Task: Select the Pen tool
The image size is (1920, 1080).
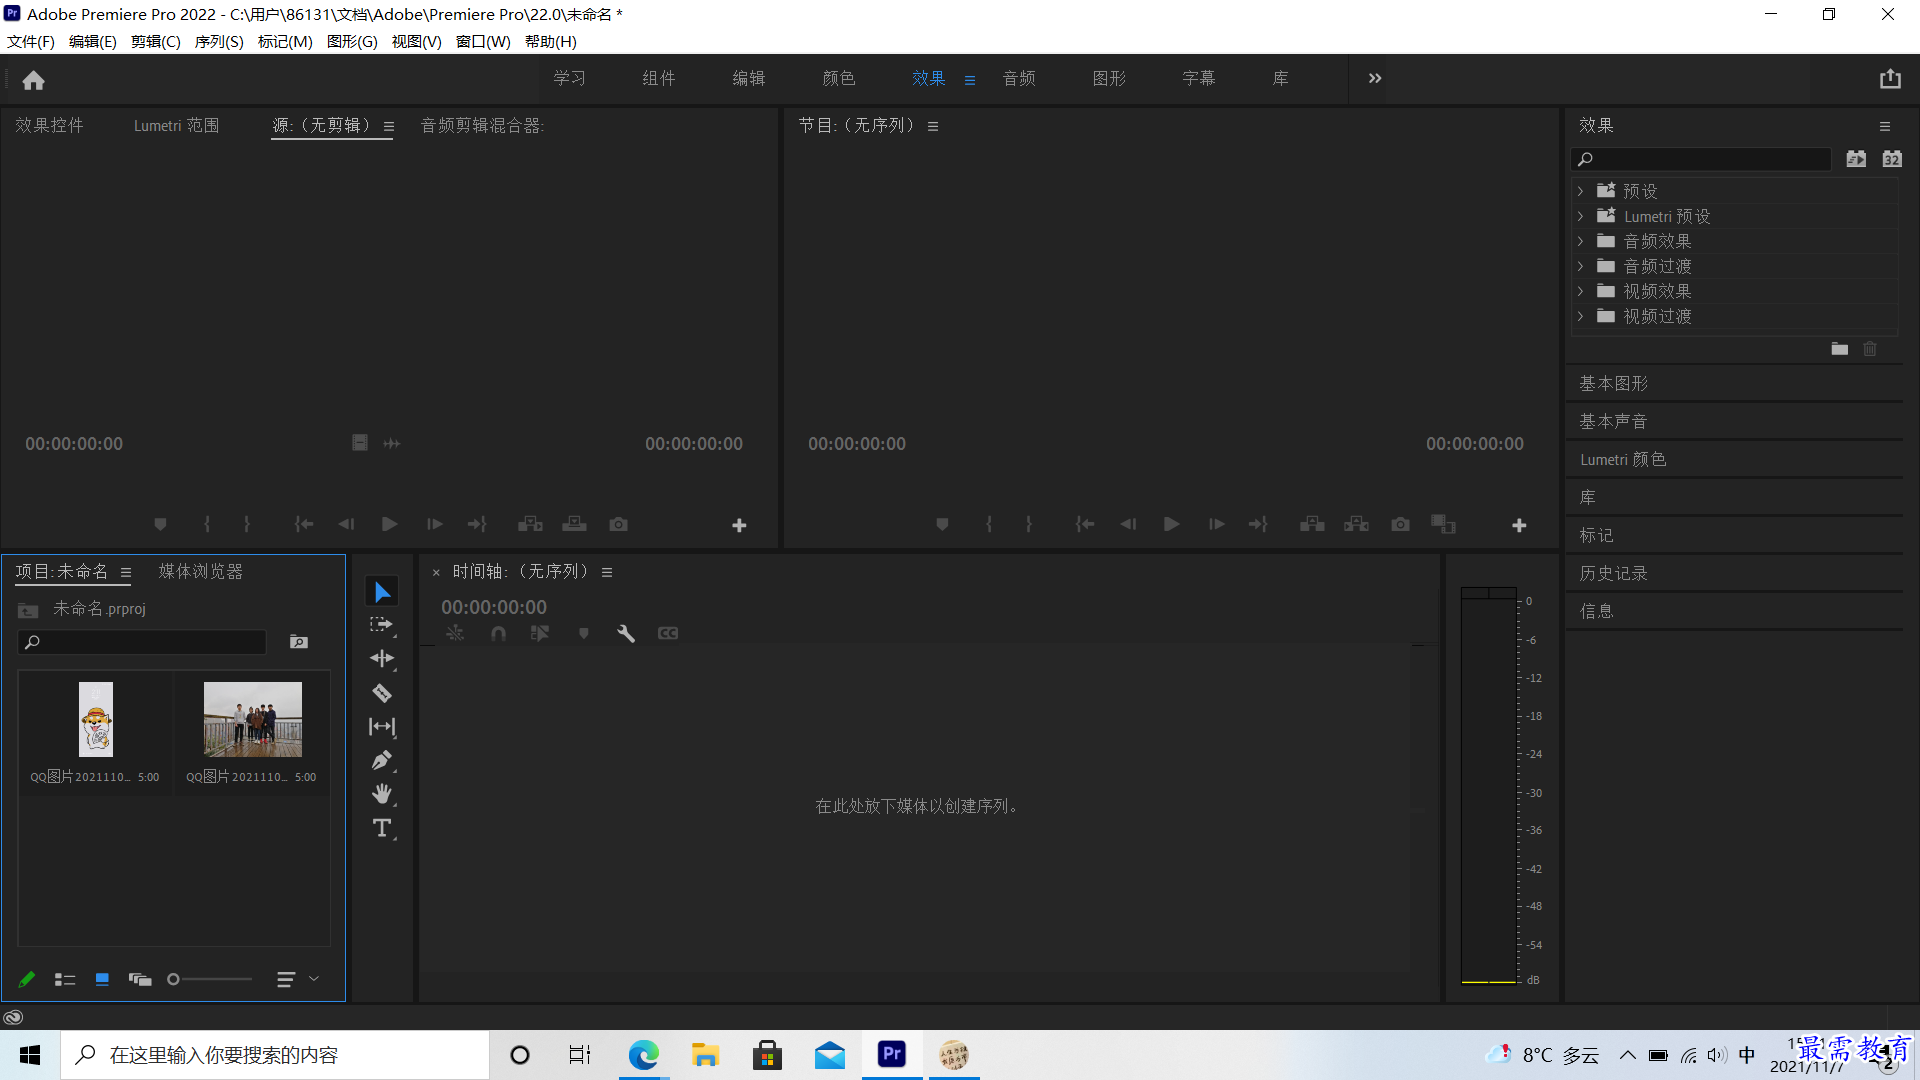Action: pyautogui.click(x=382, y=761)
